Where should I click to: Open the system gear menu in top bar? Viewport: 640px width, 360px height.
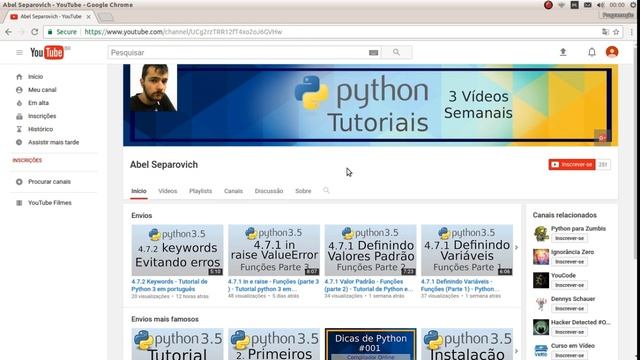click(x=634, y=5)
